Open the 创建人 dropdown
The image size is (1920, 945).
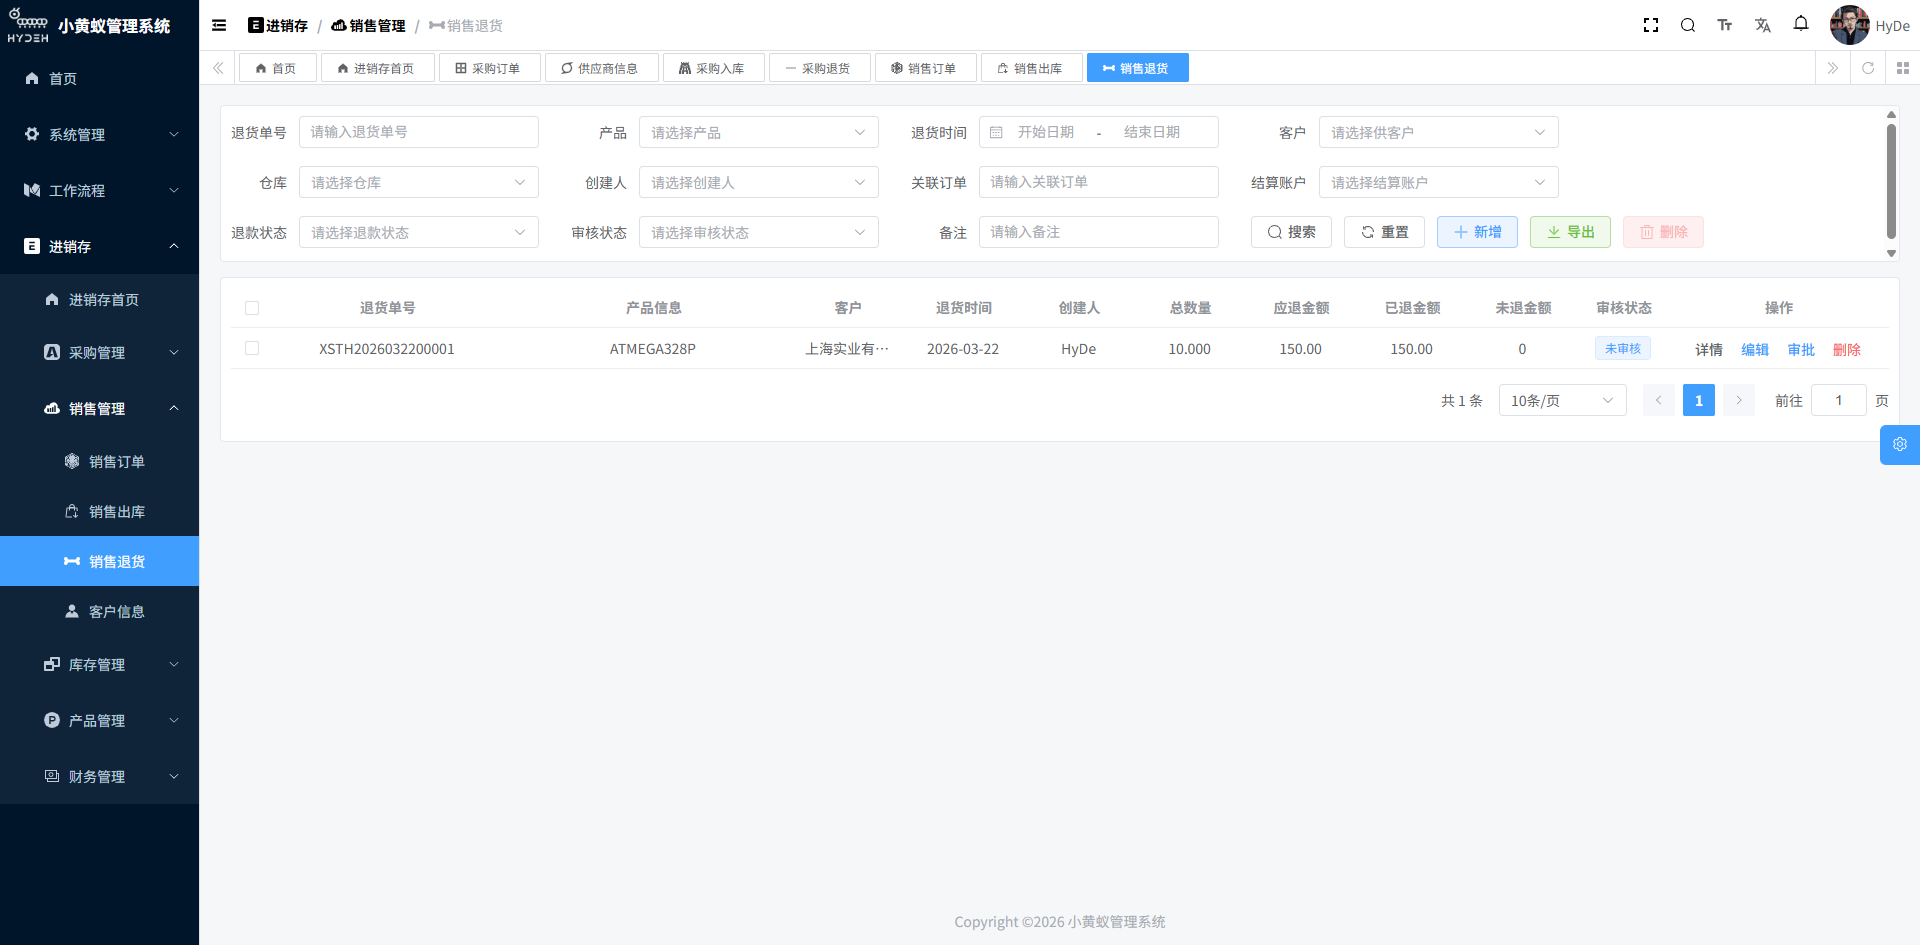coord(758,182)
